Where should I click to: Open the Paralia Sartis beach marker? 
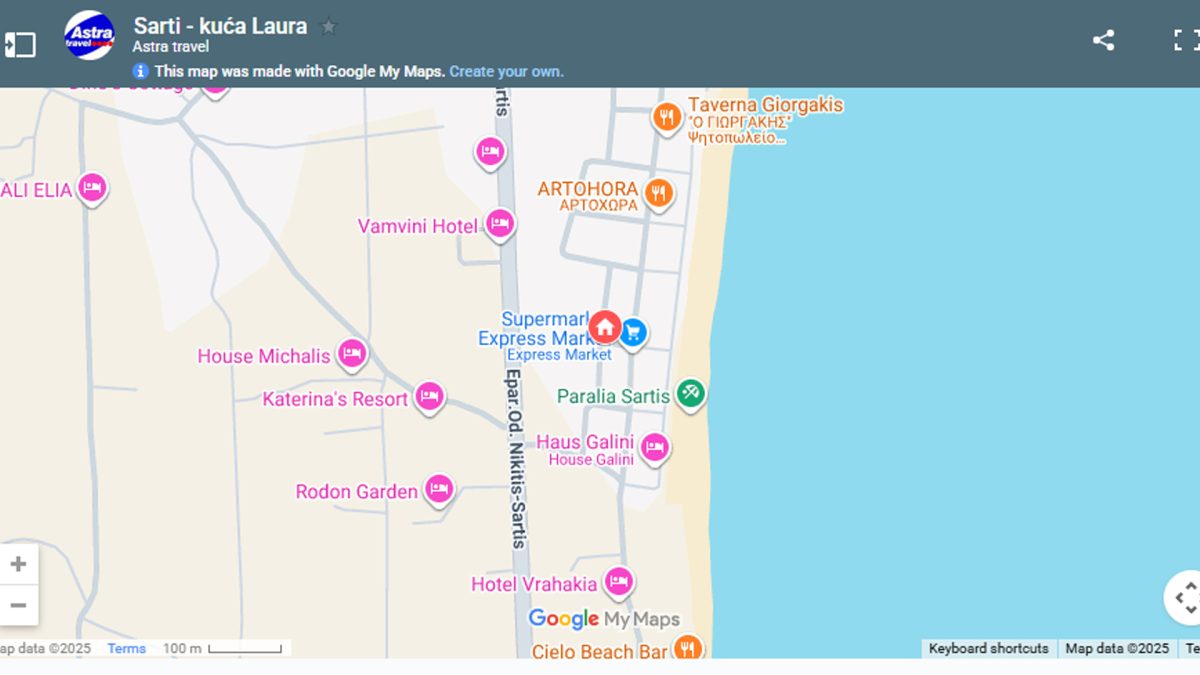click(x=690, y=393)
